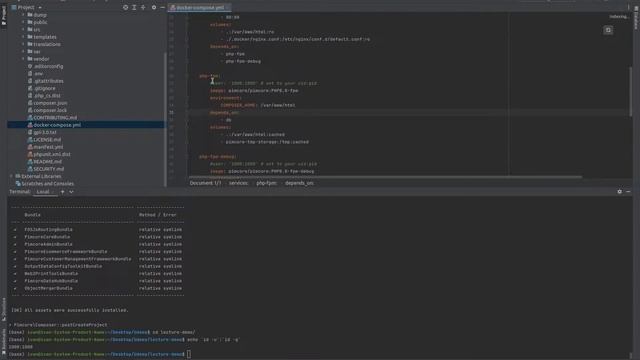The width and height of the screenshot is (640, 360).
Task: Select .gitattributes in the tree
Action: [49, 81]
